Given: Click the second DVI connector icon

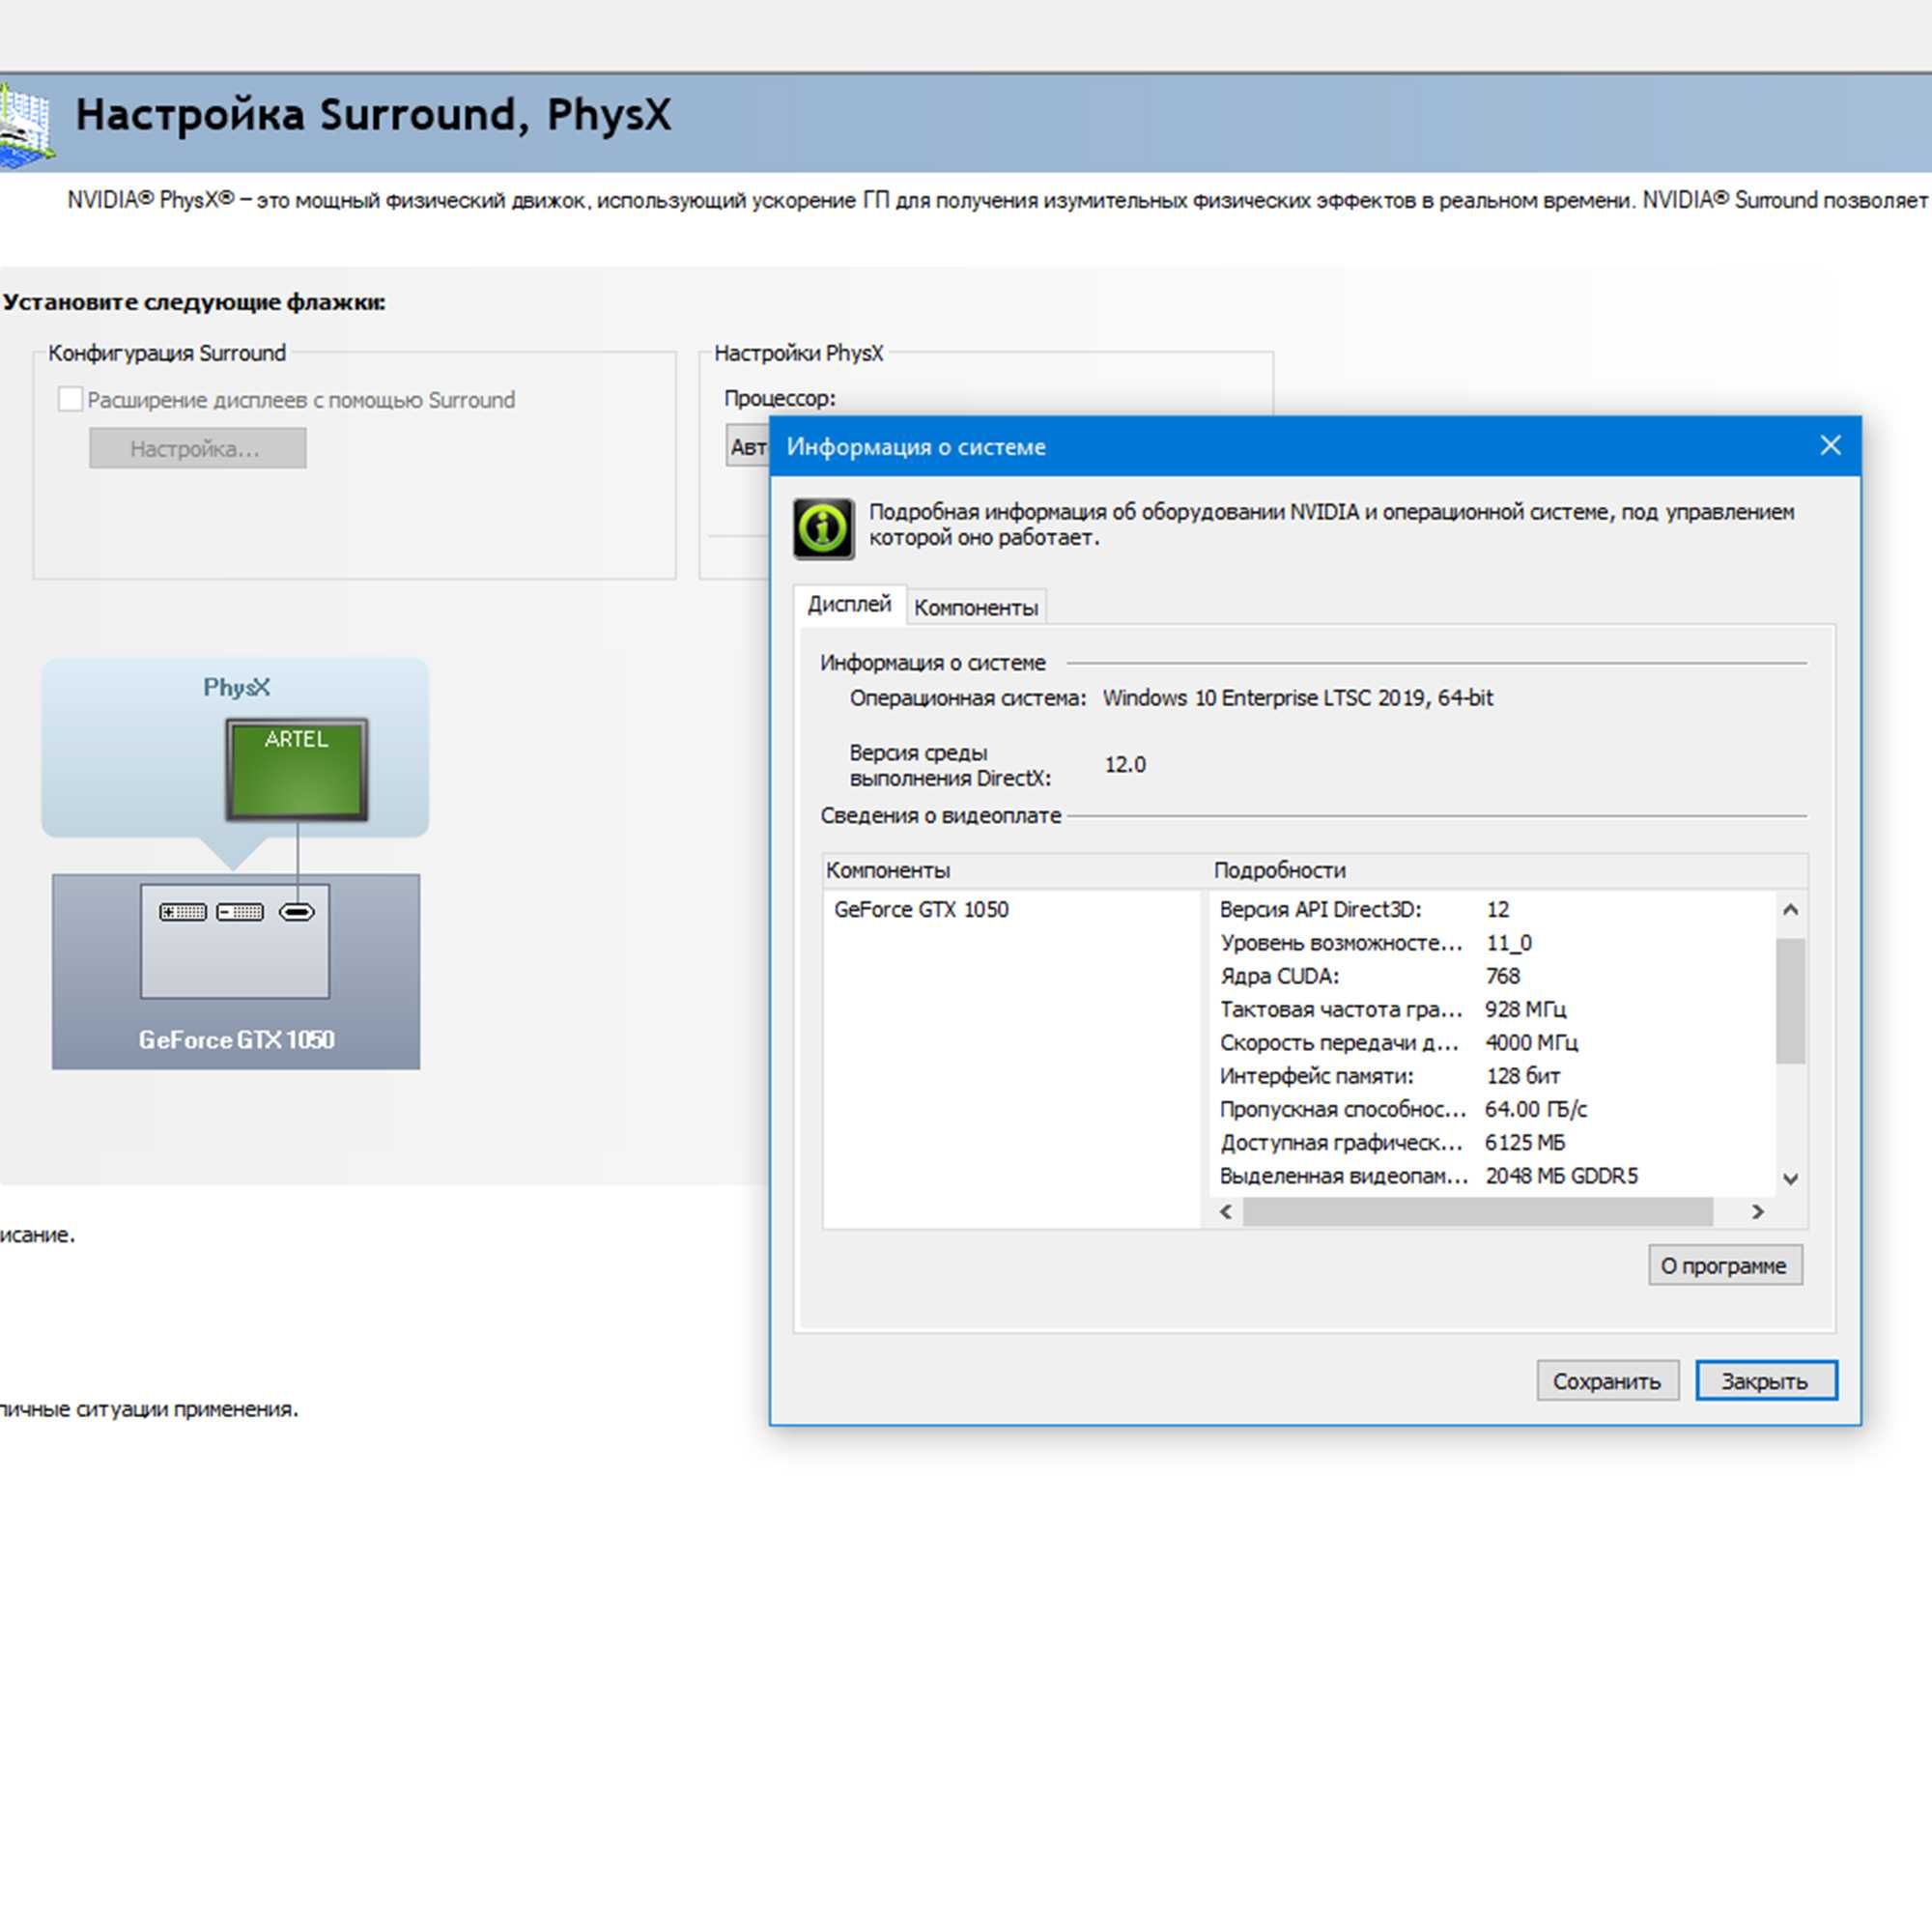Looking at the screenshot, I should tap(241, 912).
